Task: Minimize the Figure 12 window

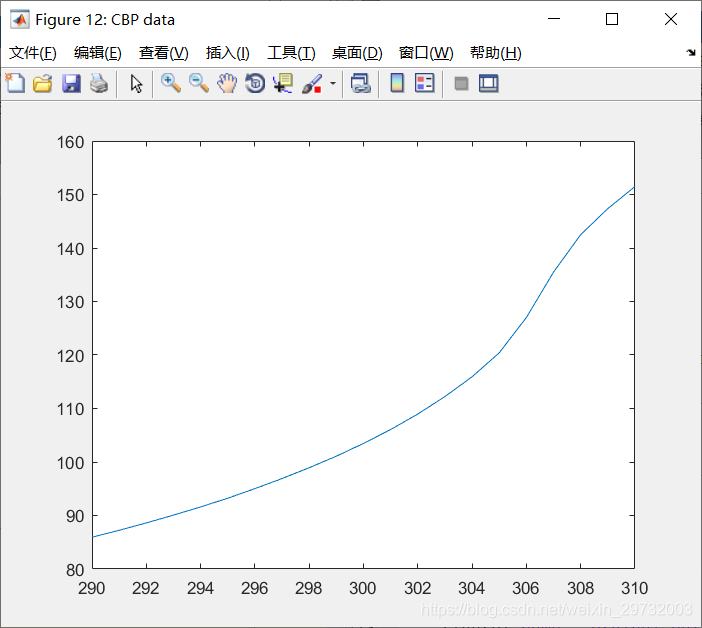Action: tap(554, 19)
